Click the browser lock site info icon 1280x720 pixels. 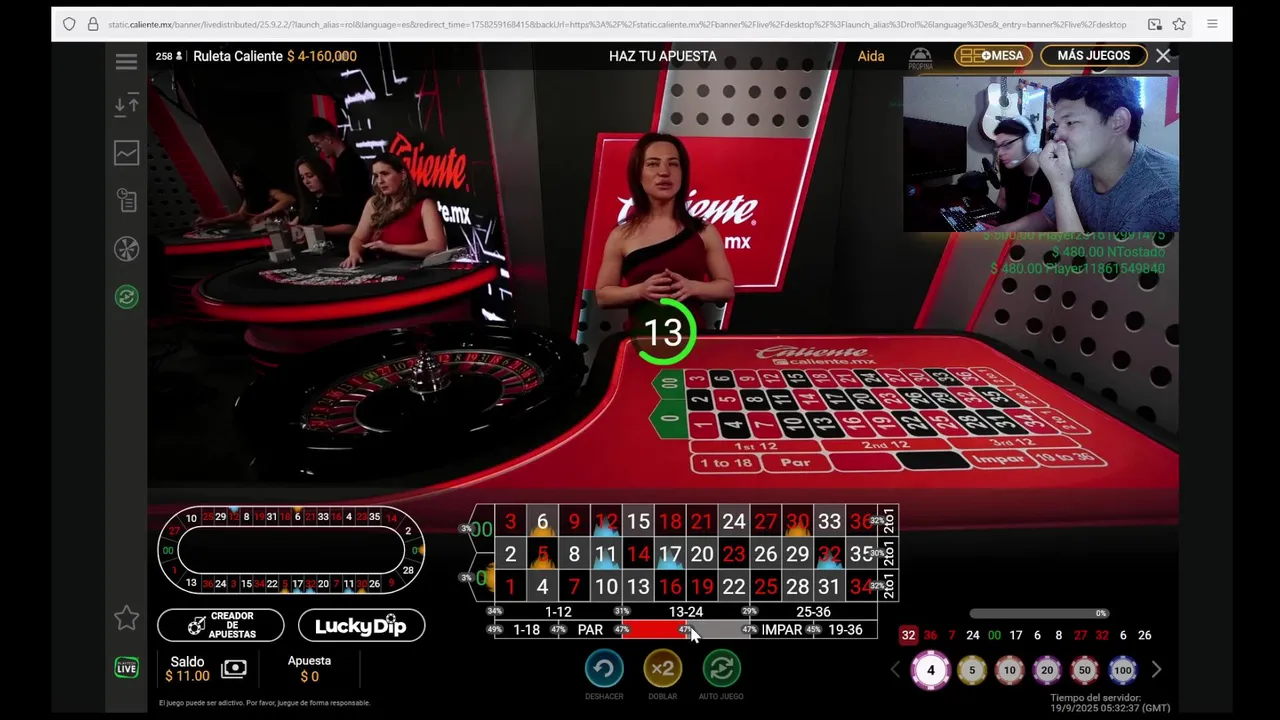coord(93,24)
